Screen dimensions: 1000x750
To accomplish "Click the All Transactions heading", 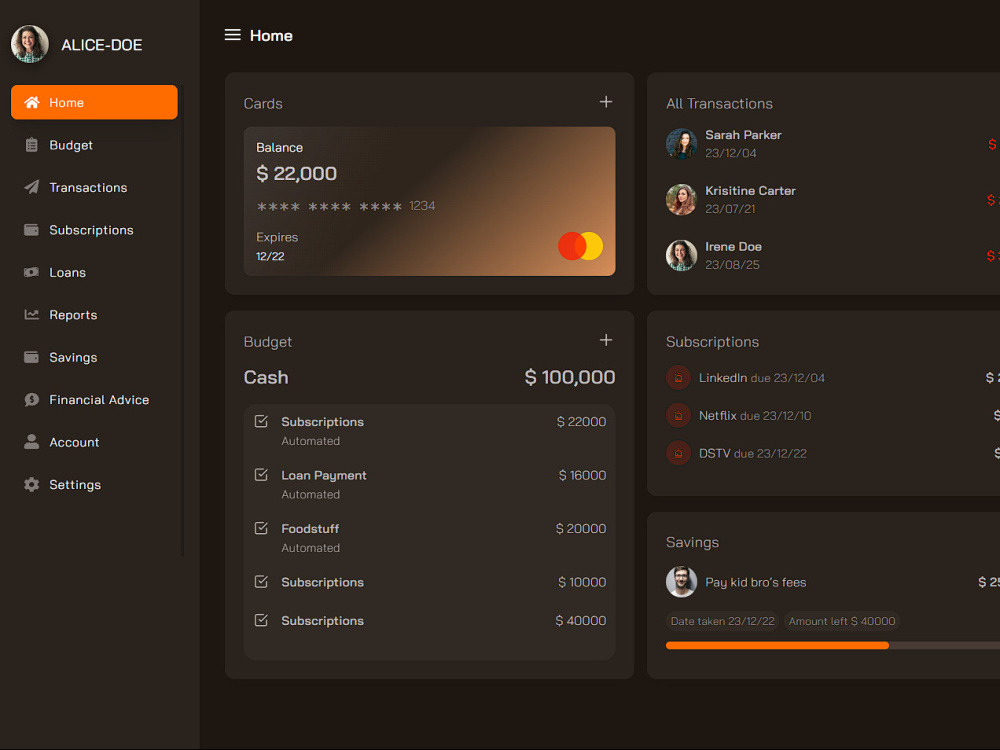I will tap(719, 104).
